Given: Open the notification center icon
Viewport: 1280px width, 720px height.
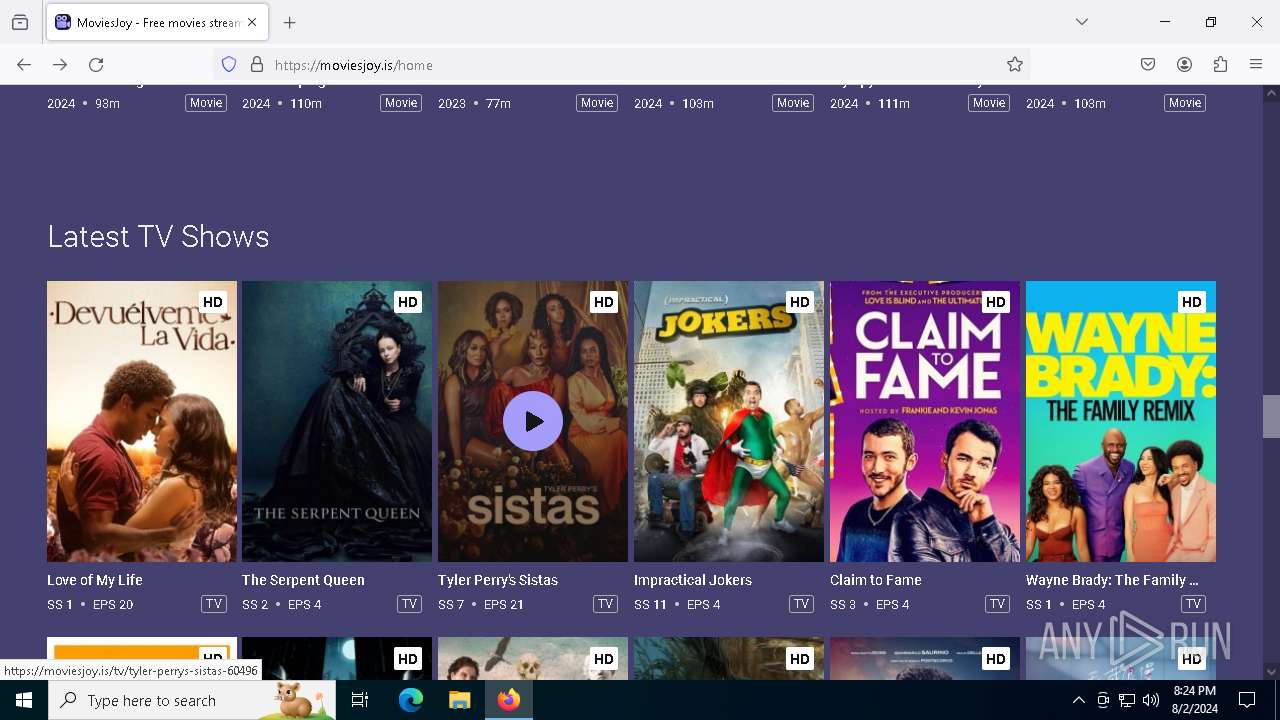Looking at the screenshot, I should pos(1247,700).
